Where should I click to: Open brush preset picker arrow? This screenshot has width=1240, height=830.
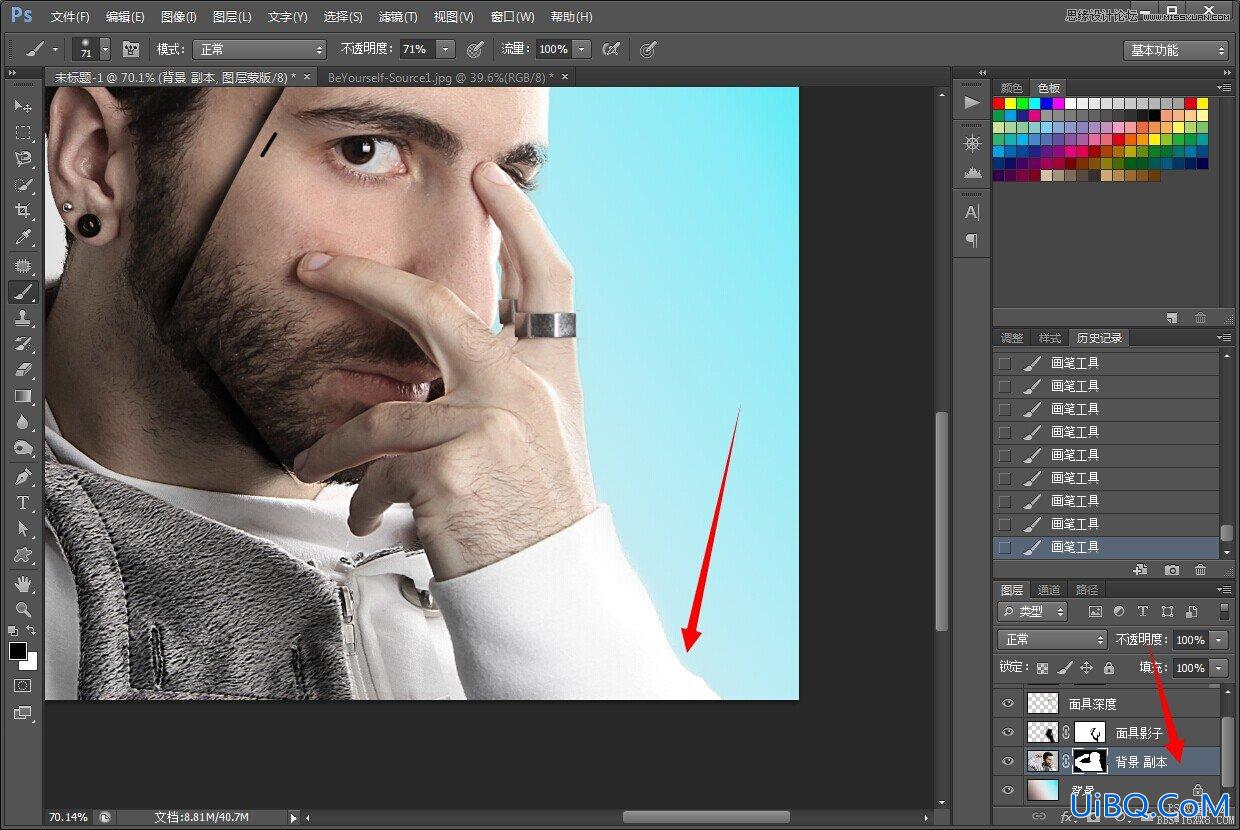pyautogui.click(x=105, y=49)
